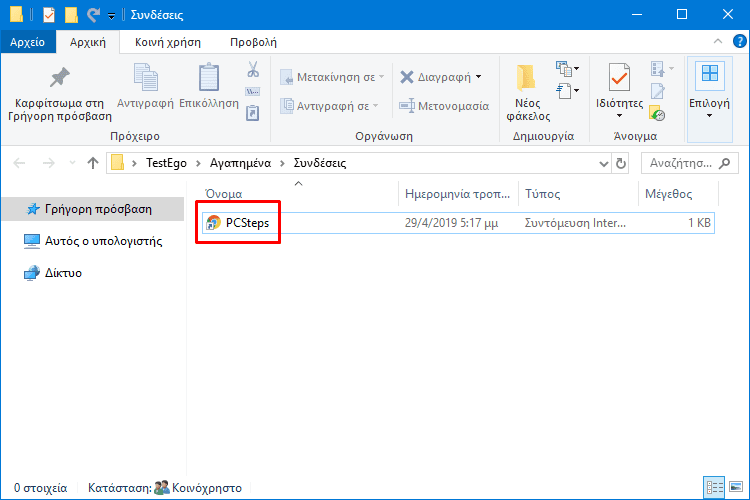
Task: Click the Αναζήτηση search field
Action: point(690,164)
